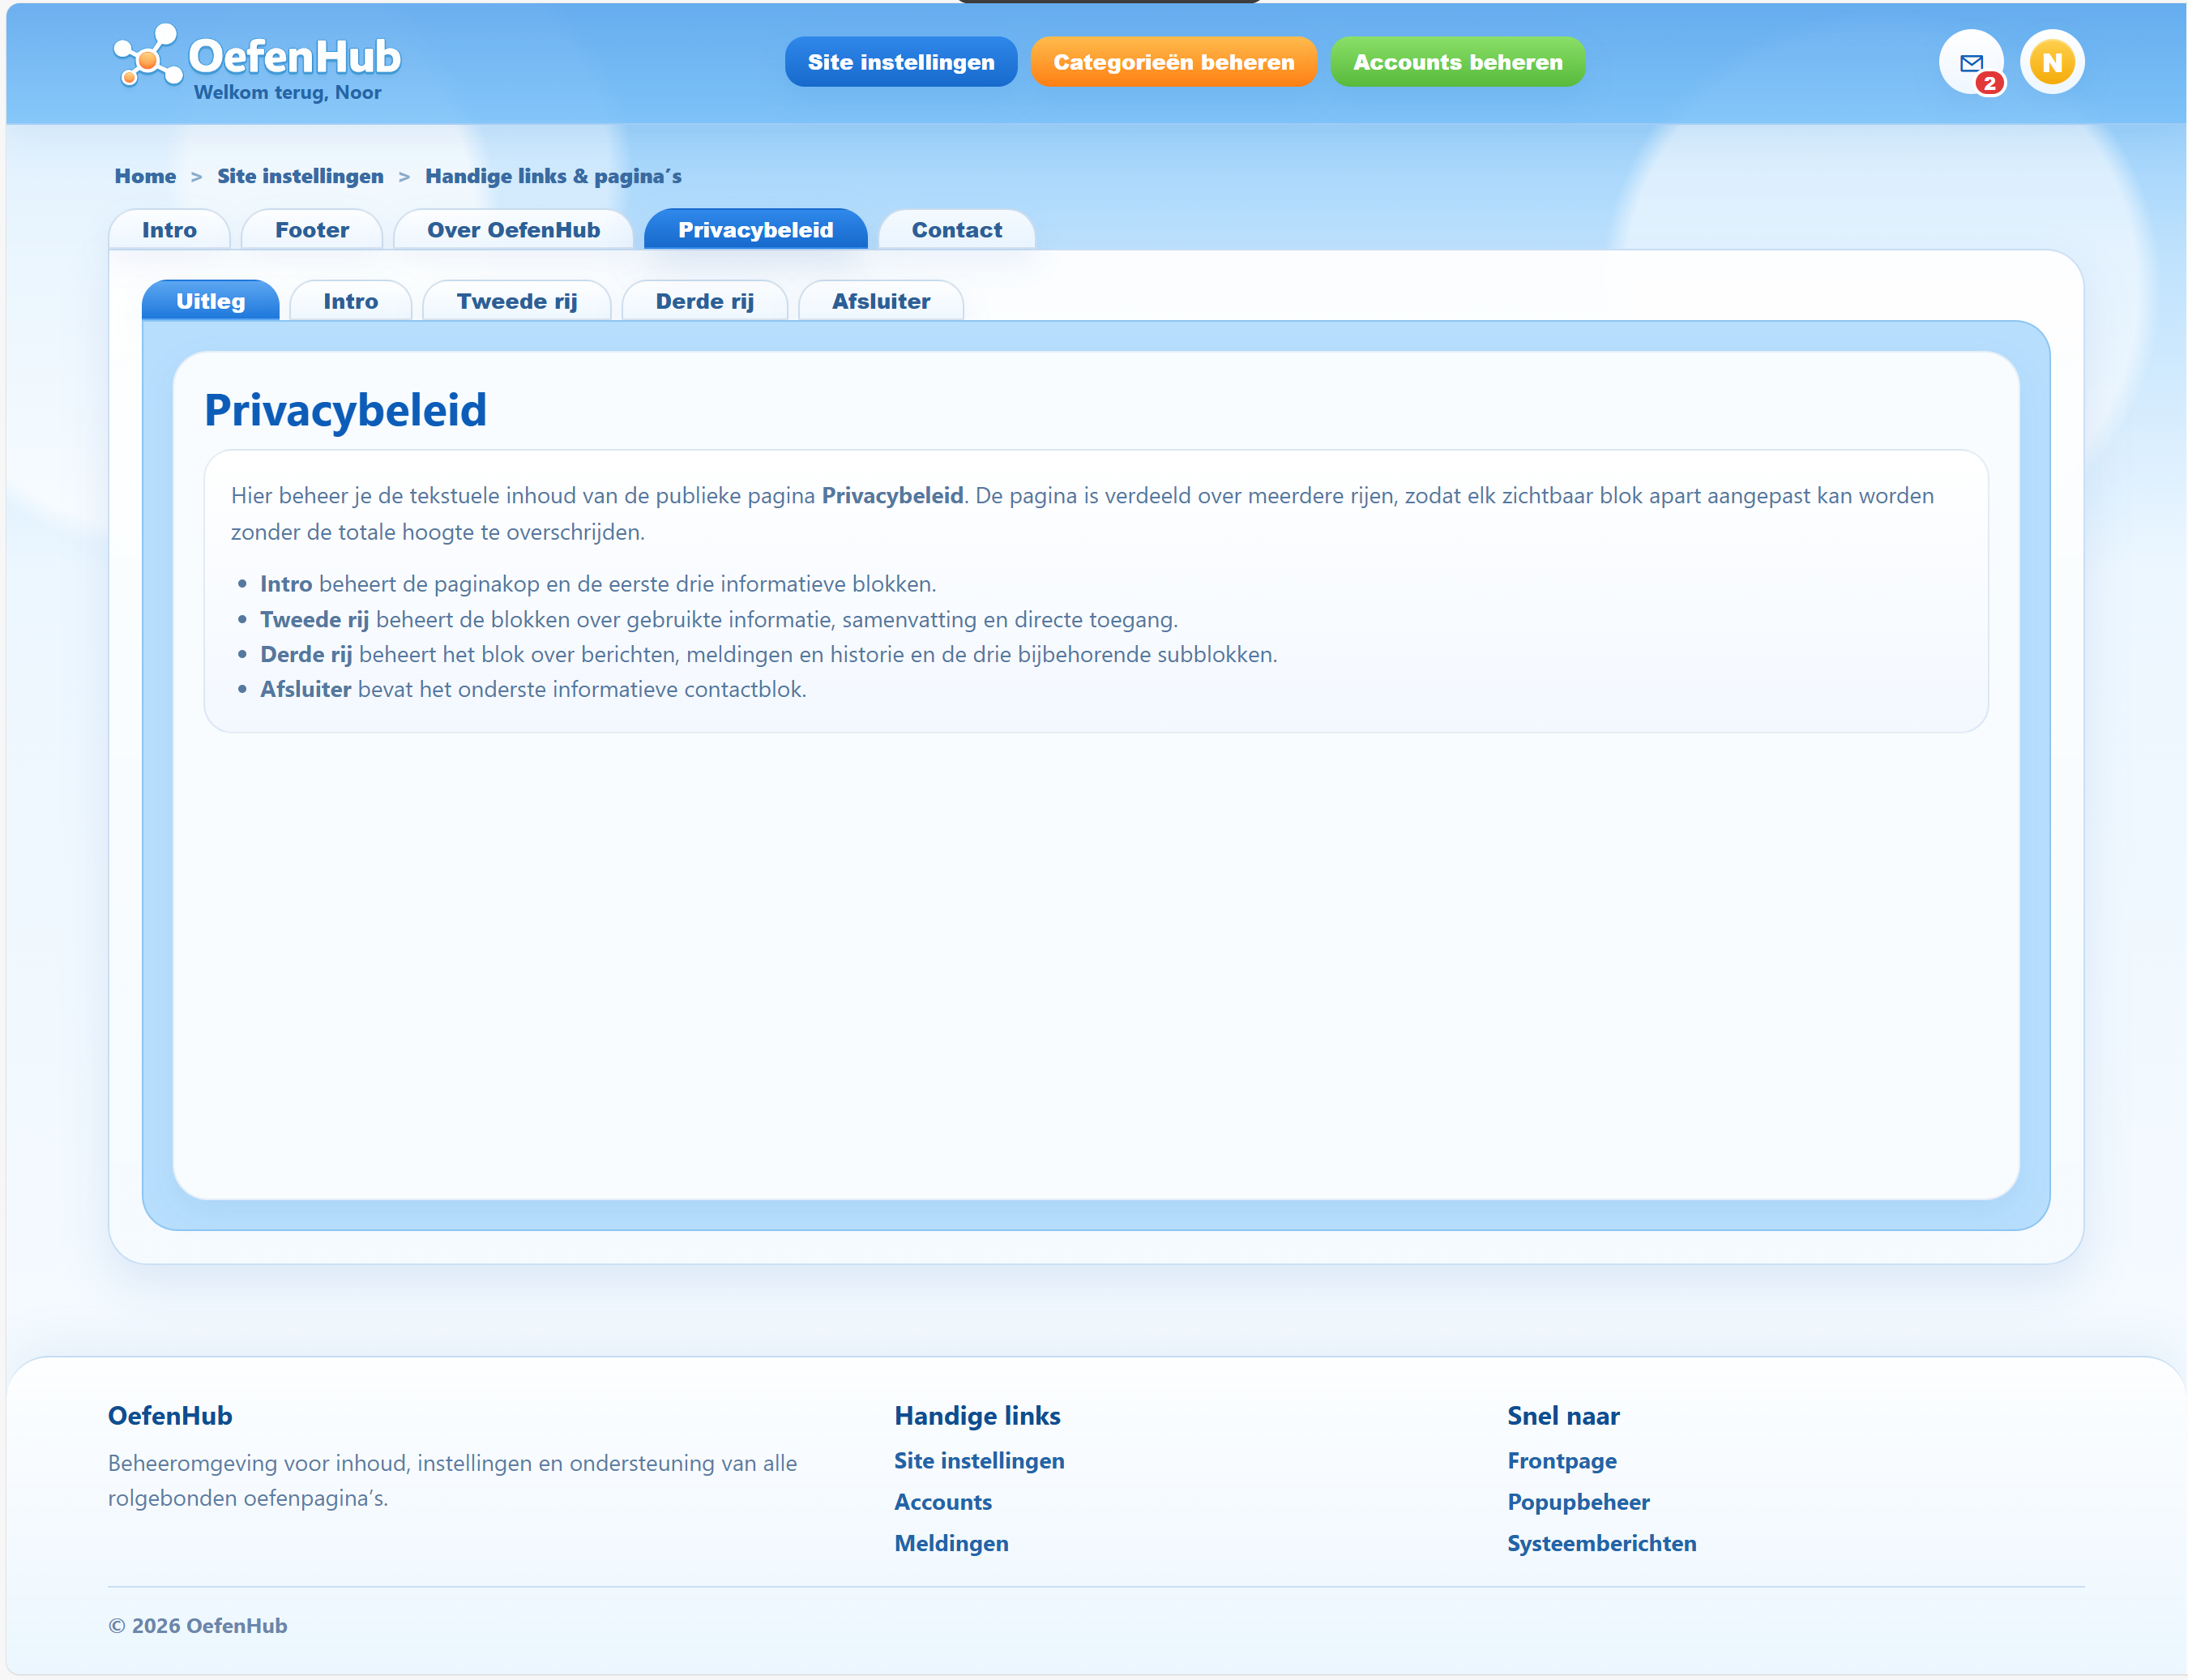Click the OefenHub logo
The image size is (2188, 1680).
257,55
